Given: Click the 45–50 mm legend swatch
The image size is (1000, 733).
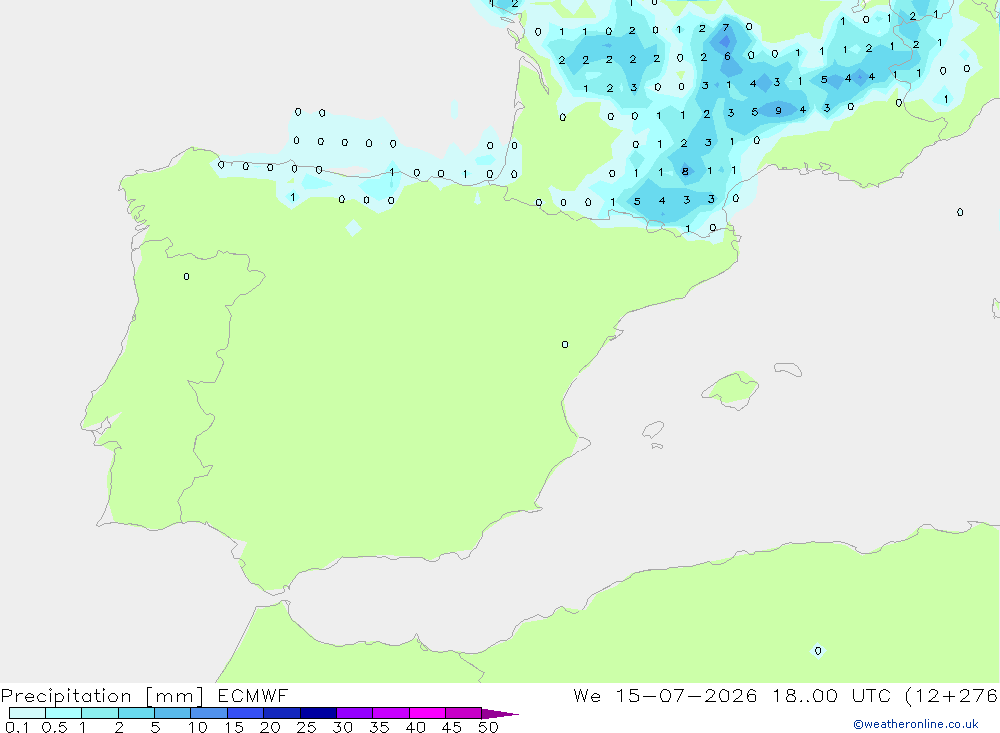Looking at the screenshot, I should (463, 713).
